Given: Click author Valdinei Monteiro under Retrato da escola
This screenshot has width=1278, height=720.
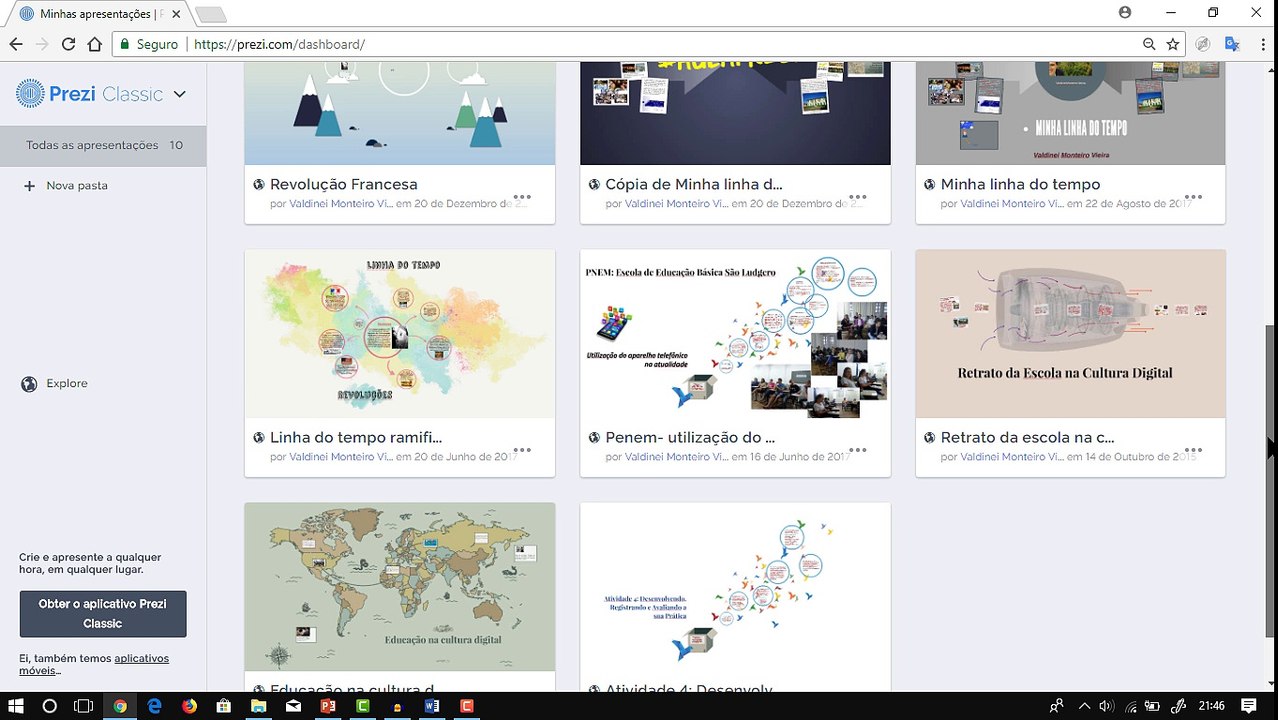Looking at the screenshot, I should (1011, 457).
